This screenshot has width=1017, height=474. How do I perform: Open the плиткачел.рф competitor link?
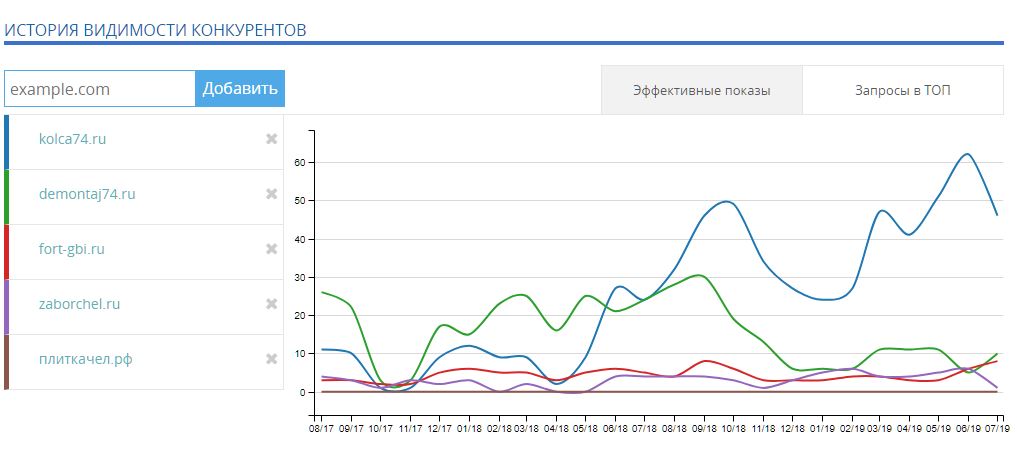click(85, 359)
